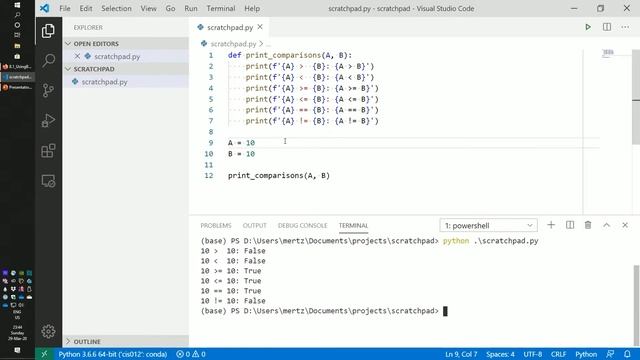640x360 pixels.
Task: Open the powershell terminal selector dropdown
Action: tap(489, 225)
